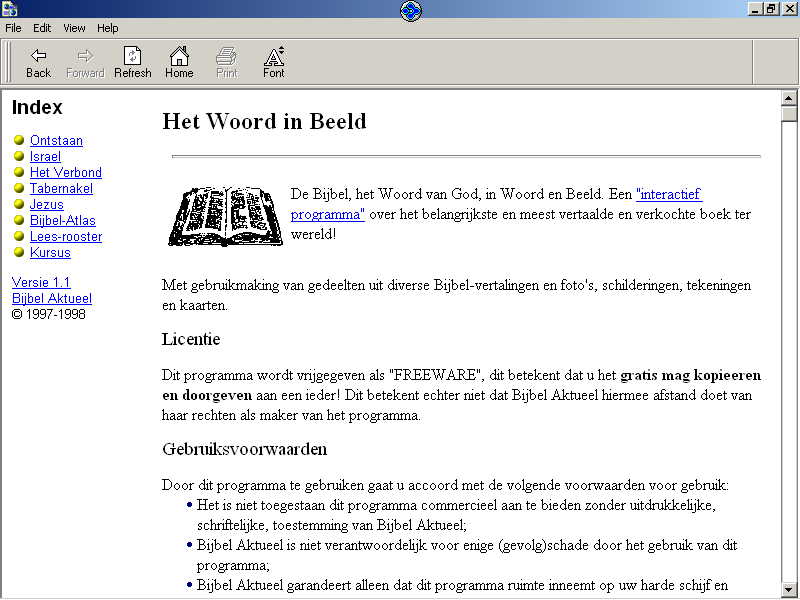
Task: Click the "Het Woord in Beeld" heading
Action: [264, 121]
